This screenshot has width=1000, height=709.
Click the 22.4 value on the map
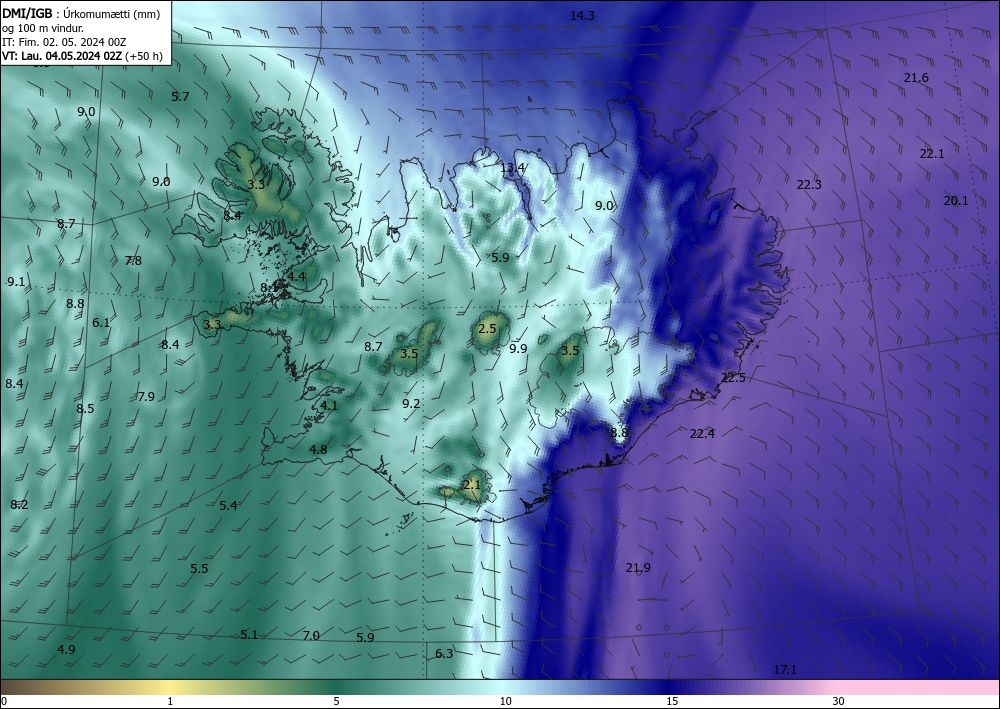pos(702,434)
